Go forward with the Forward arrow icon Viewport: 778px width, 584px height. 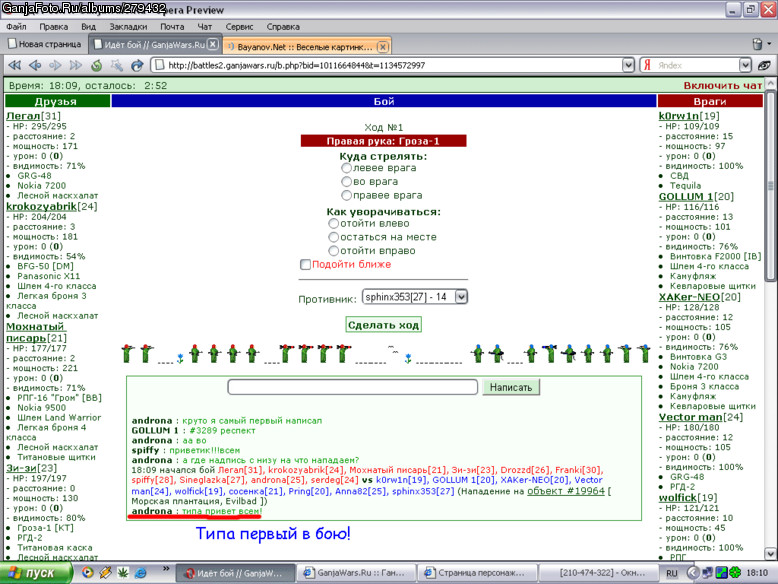(55, 65)
